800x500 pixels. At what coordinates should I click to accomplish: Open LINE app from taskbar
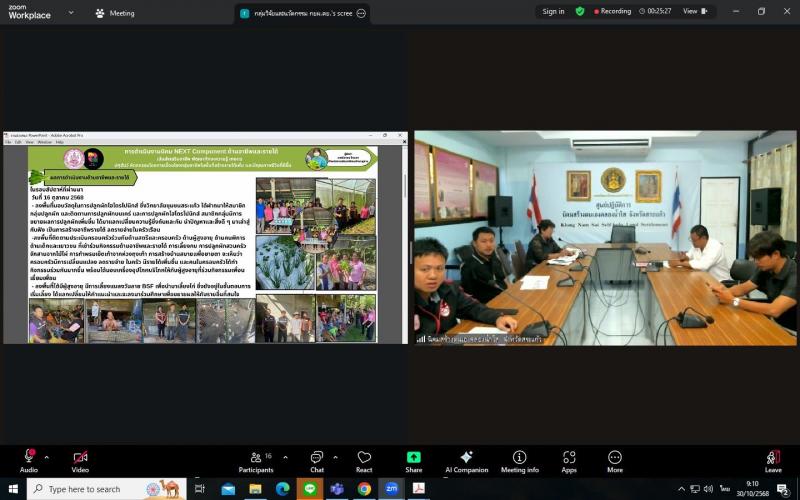click(x=310, y=489)
